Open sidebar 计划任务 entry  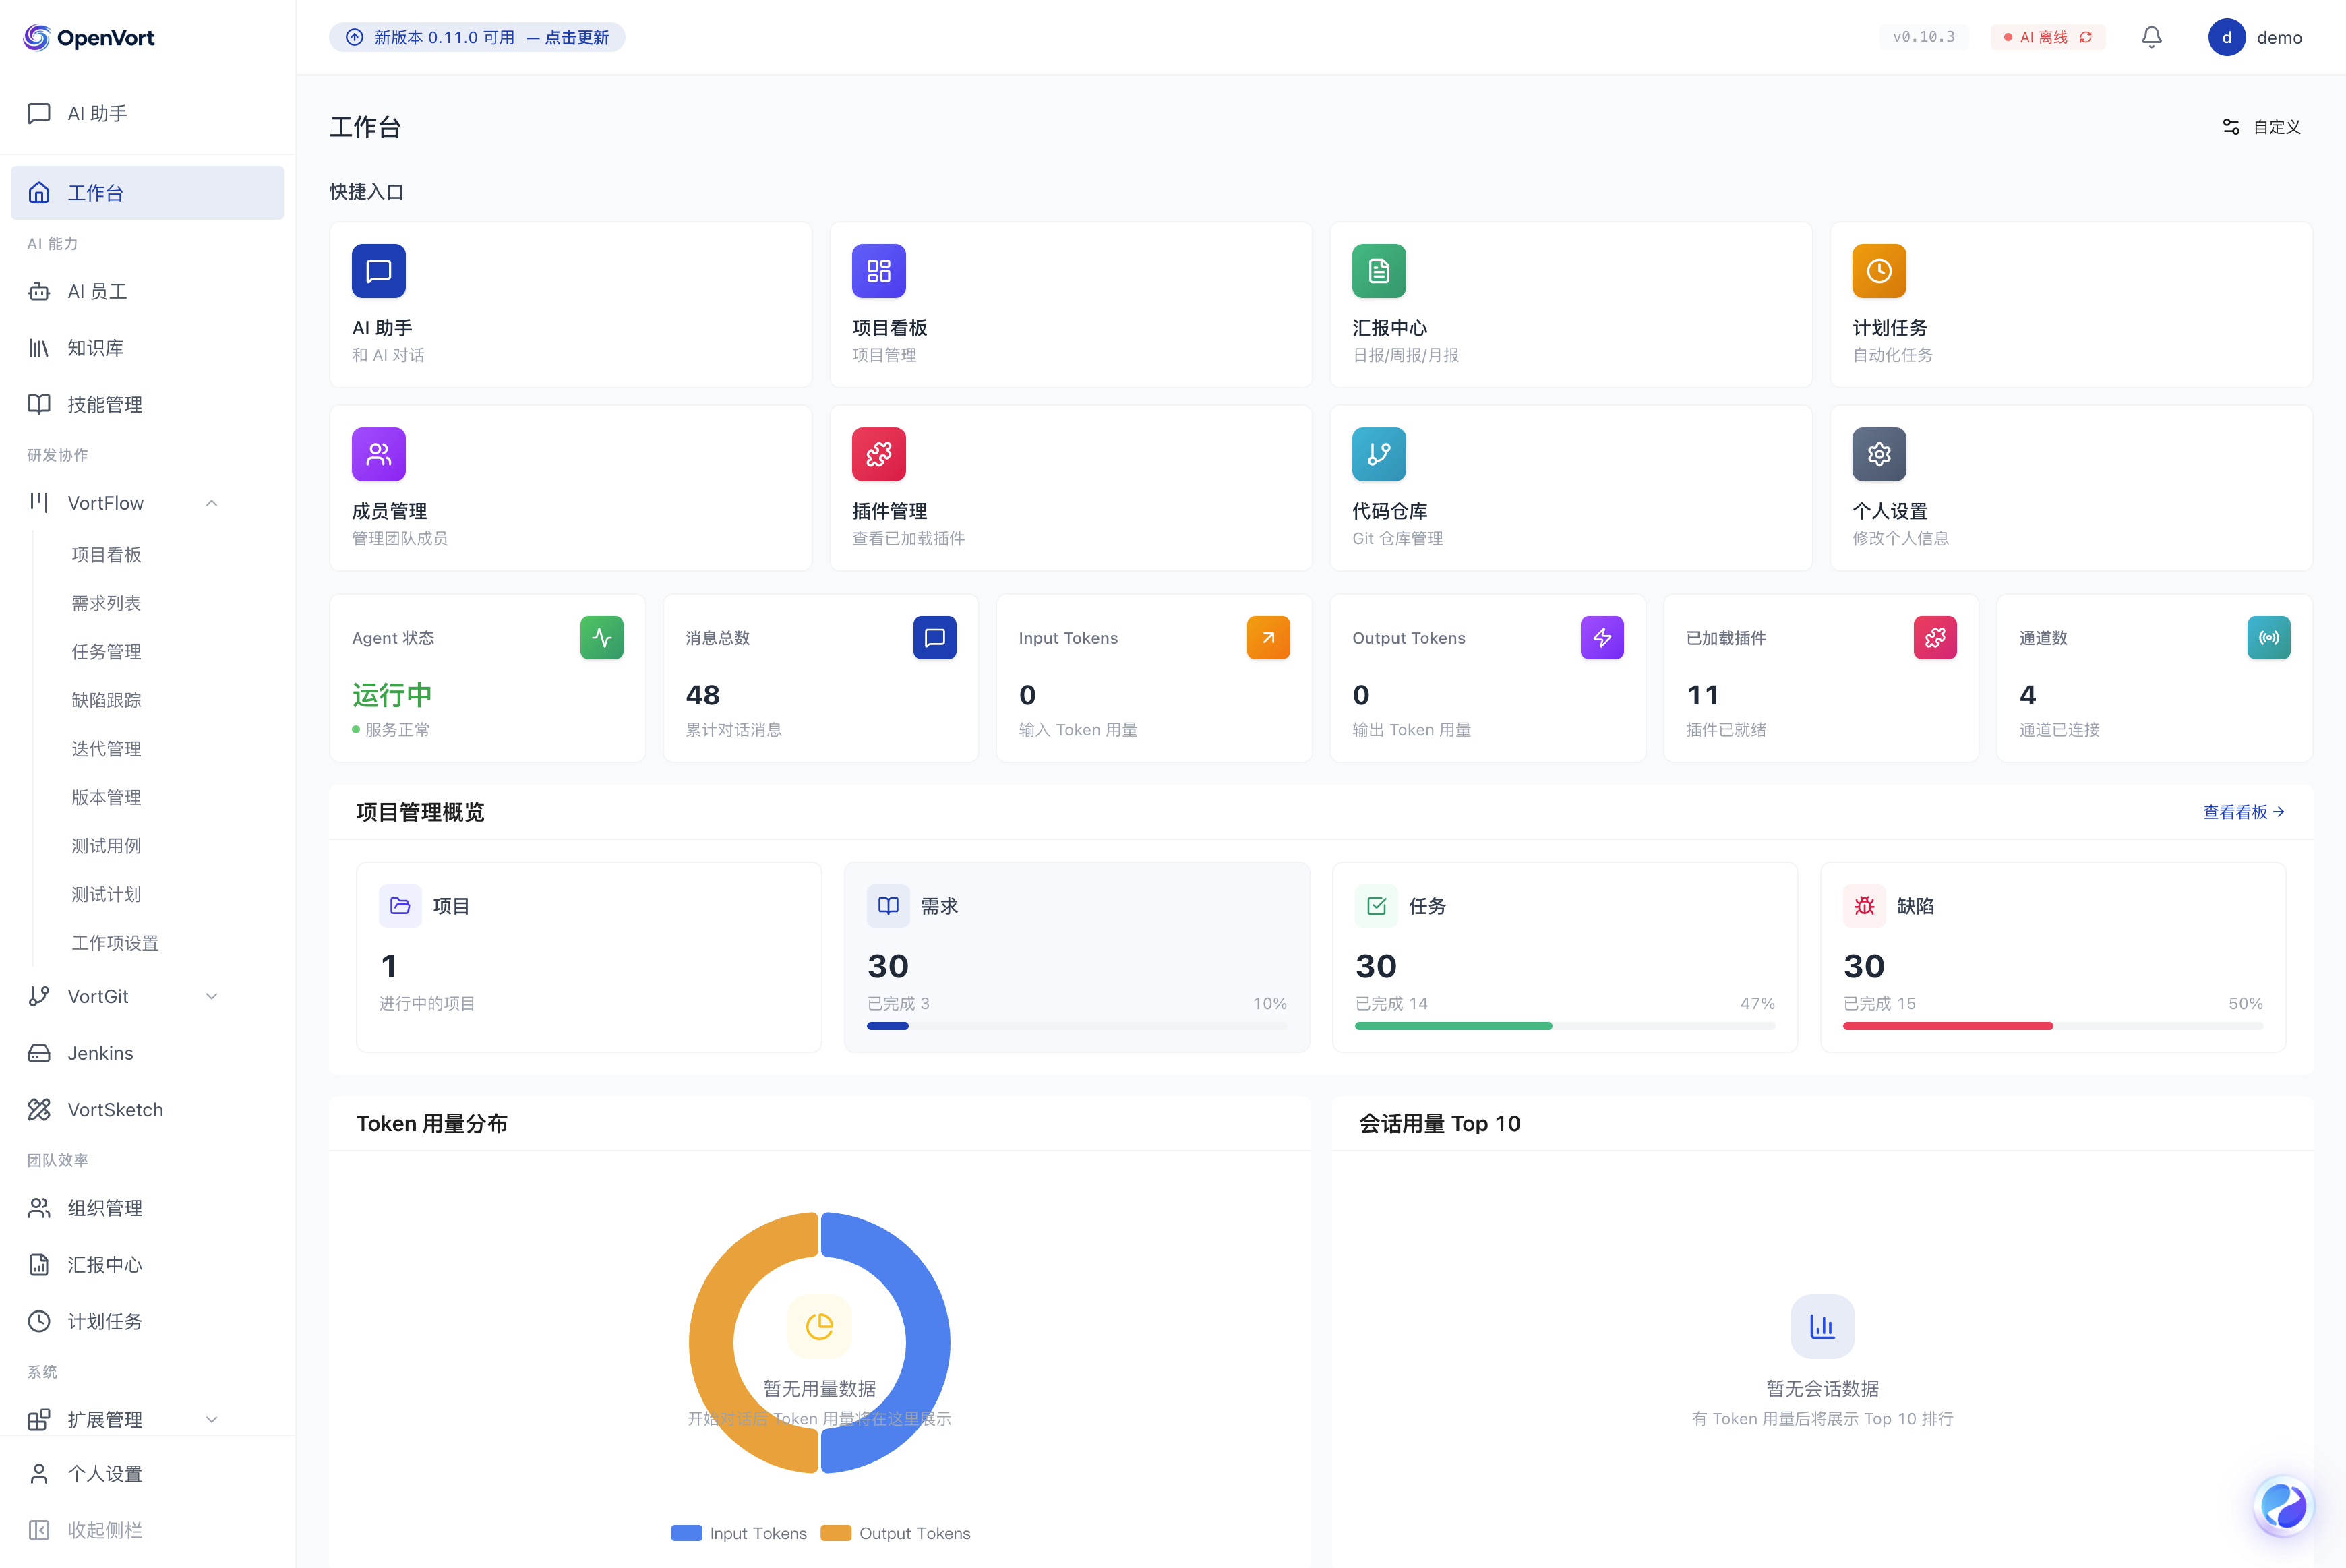pos(147,1321)
